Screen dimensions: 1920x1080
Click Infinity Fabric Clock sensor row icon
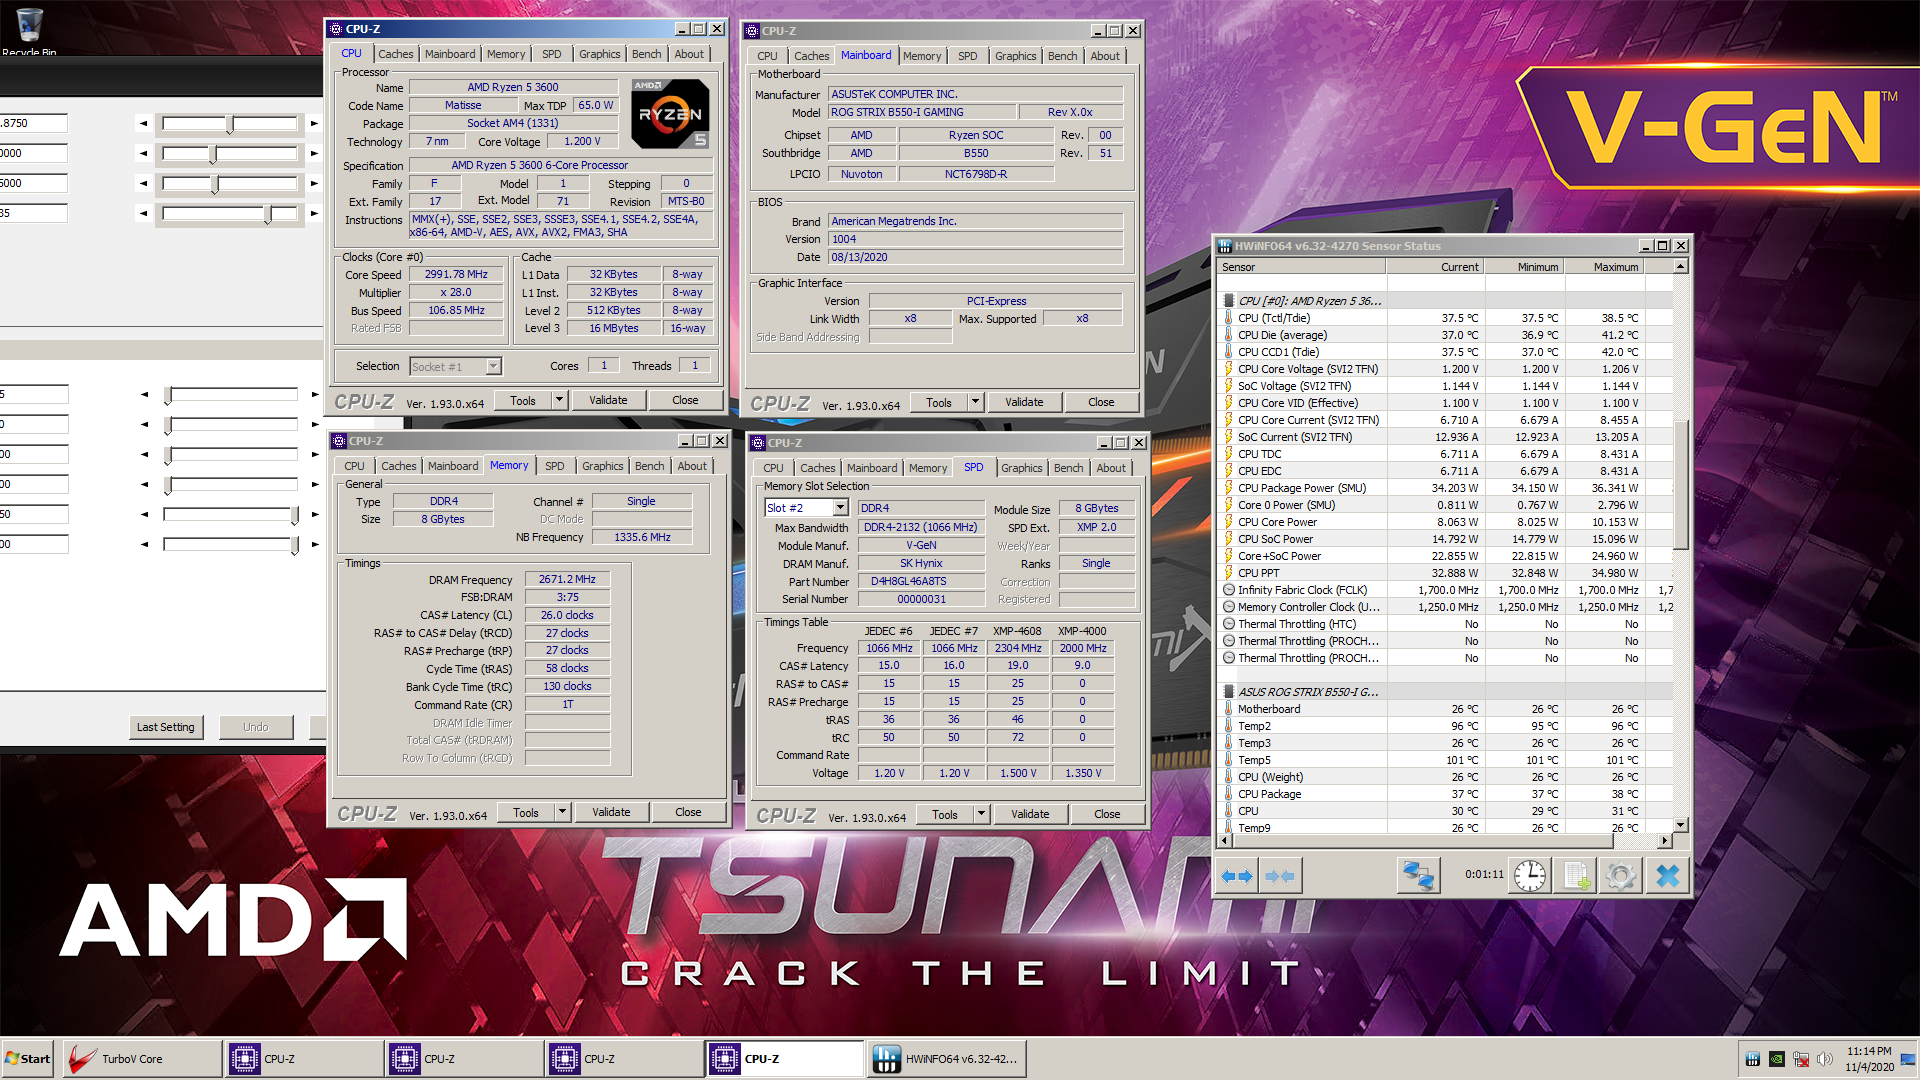point(1229,590)
